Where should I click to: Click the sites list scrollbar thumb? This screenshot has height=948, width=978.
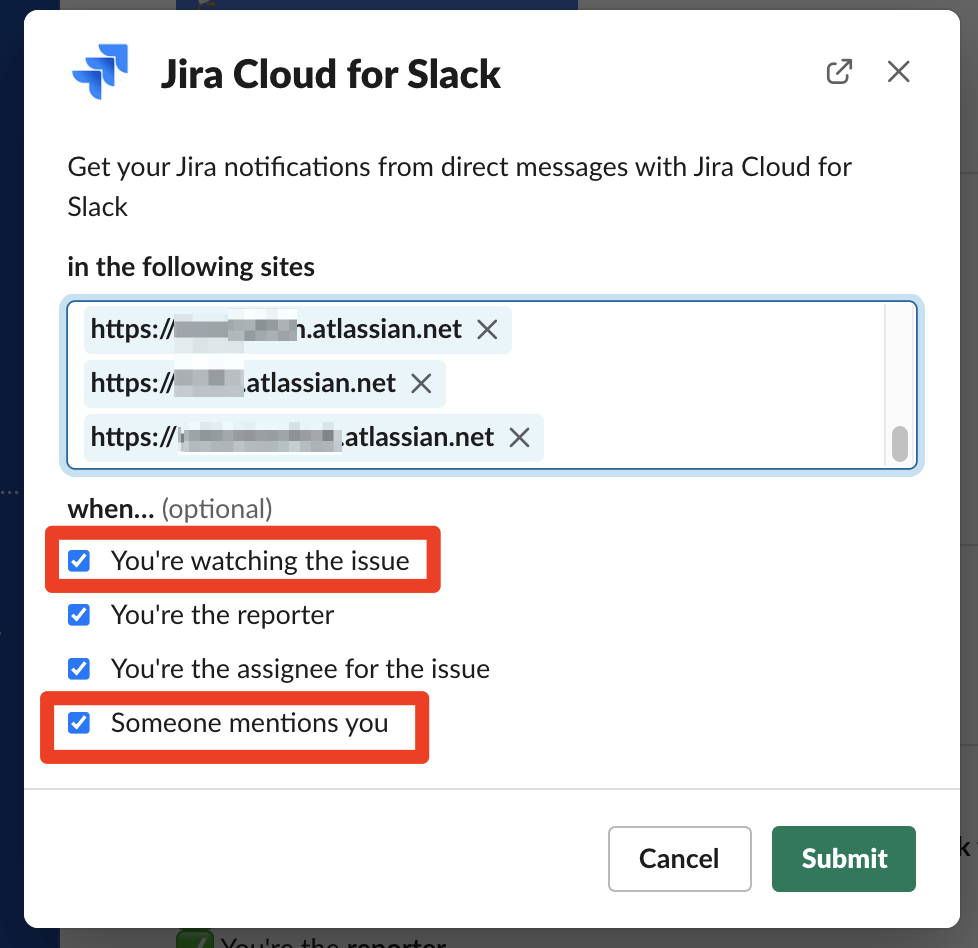coord(899,443)
